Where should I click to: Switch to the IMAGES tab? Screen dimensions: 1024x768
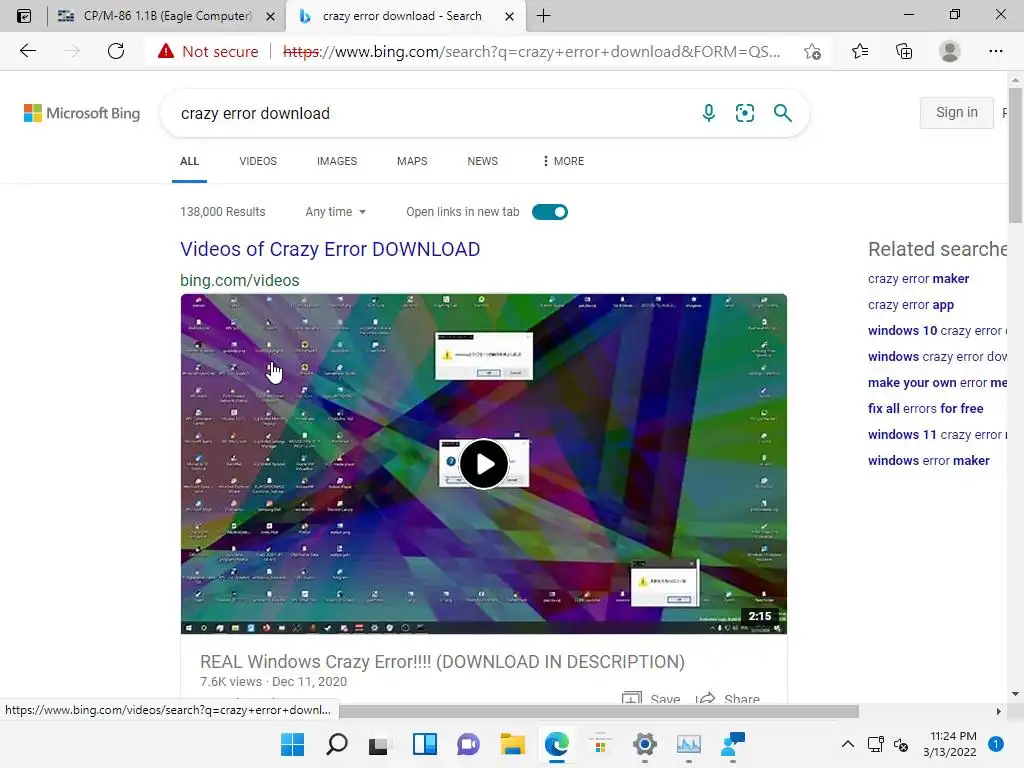pyautogui.click(x=337, y=161)
